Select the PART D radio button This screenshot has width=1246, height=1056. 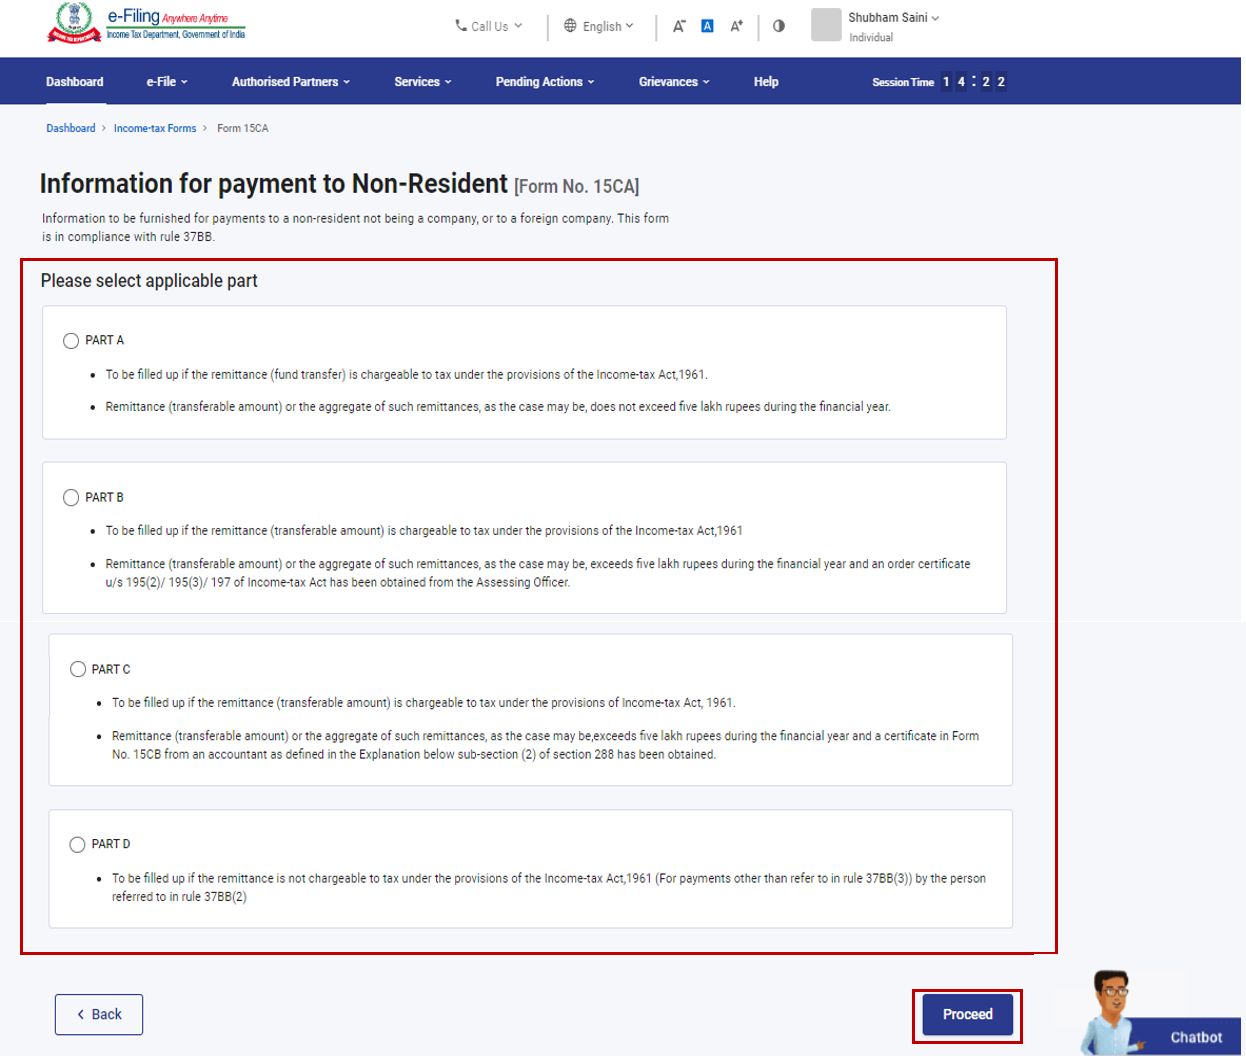click(77, 844)
